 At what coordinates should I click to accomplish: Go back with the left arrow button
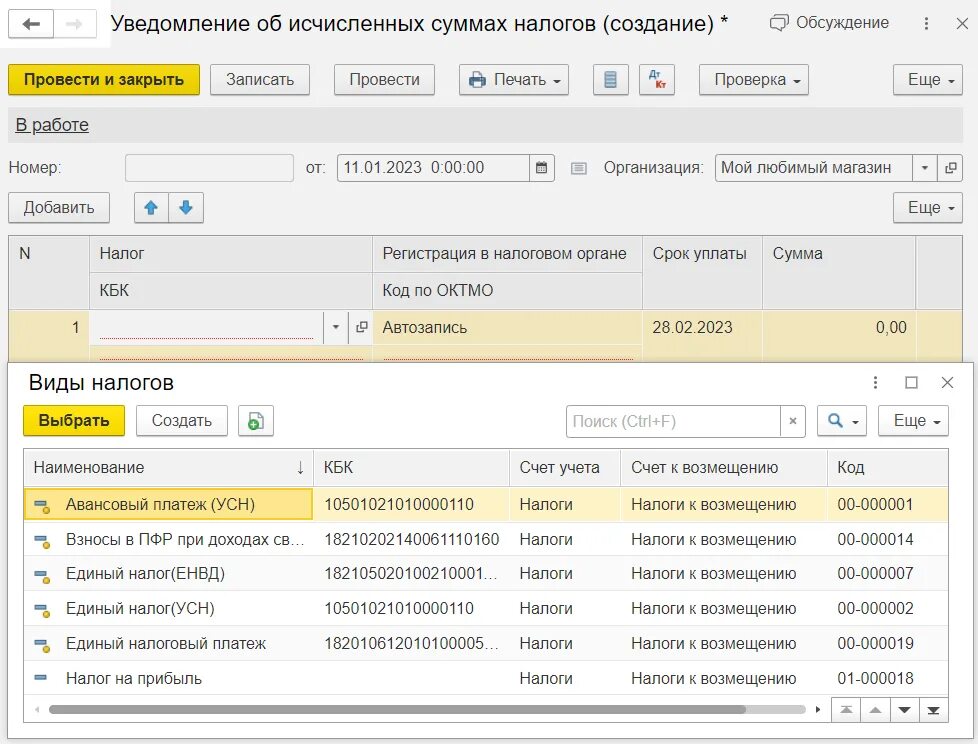[x=31, y=24]
